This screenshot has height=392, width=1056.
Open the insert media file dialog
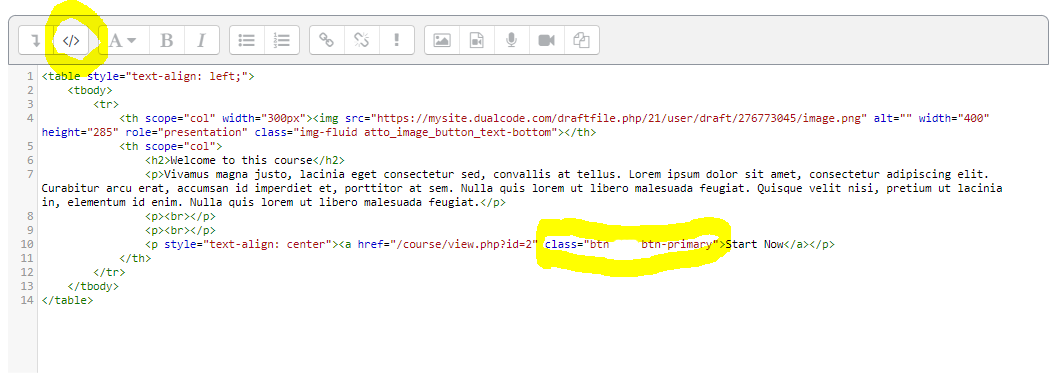point(477,40)
